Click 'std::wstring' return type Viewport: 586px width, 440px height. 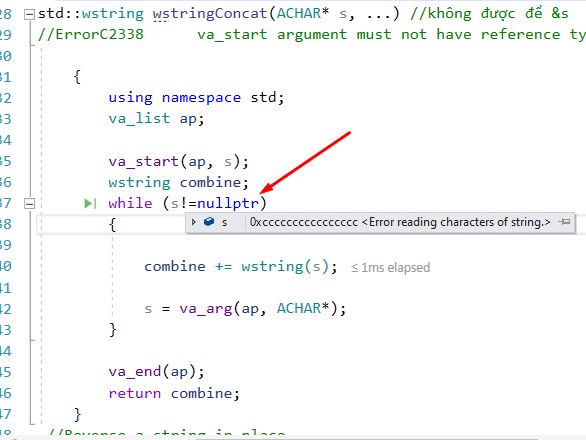pos(91,14)
